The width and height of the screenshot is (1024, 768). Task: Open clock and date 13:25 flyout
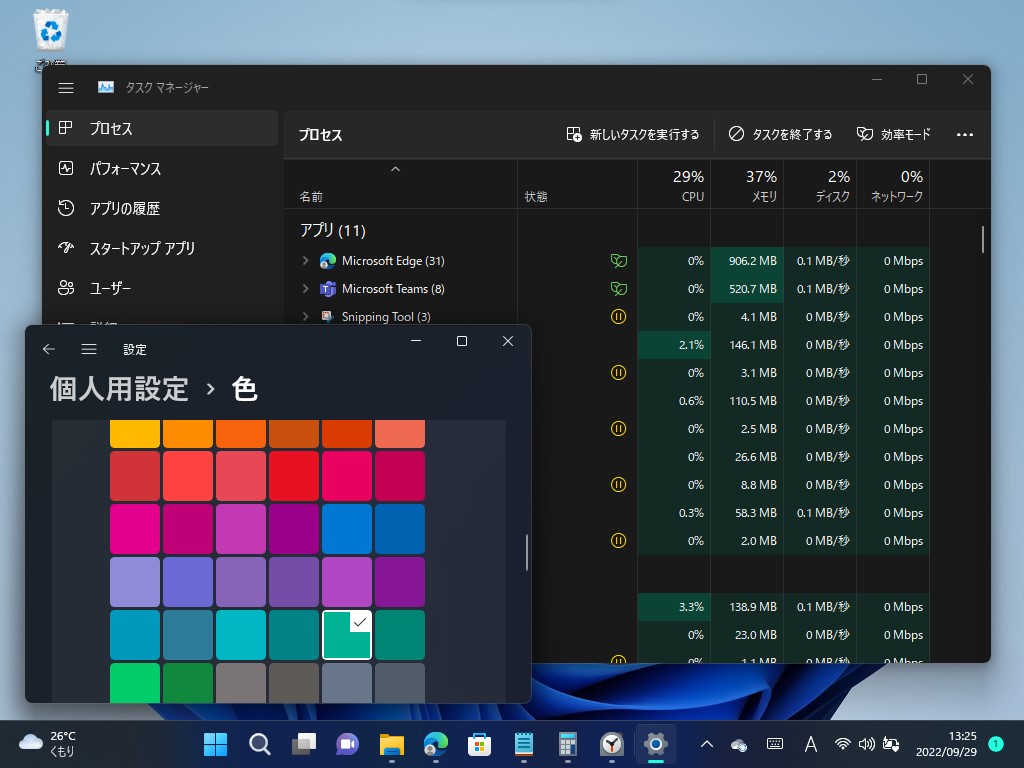pos(946,744)
